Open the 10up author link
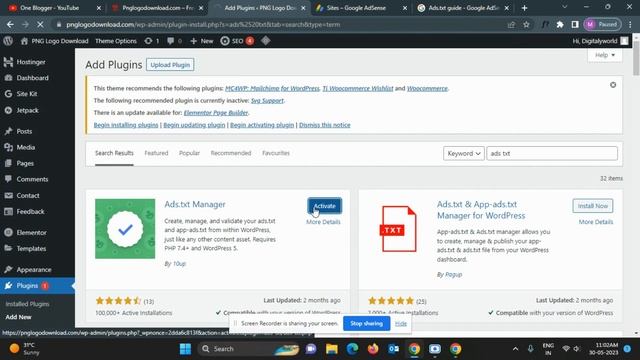The image size is (640, 360). [x=179, y=264]
